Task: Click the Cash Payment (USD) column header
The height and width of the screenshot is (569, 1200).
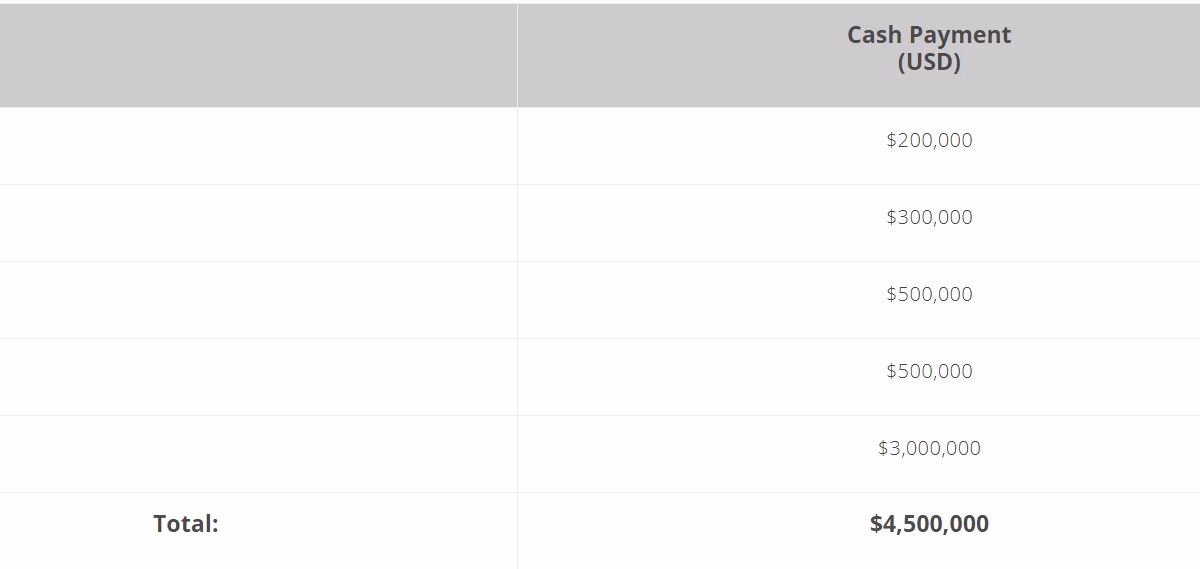Action: (x=859, y=55)
